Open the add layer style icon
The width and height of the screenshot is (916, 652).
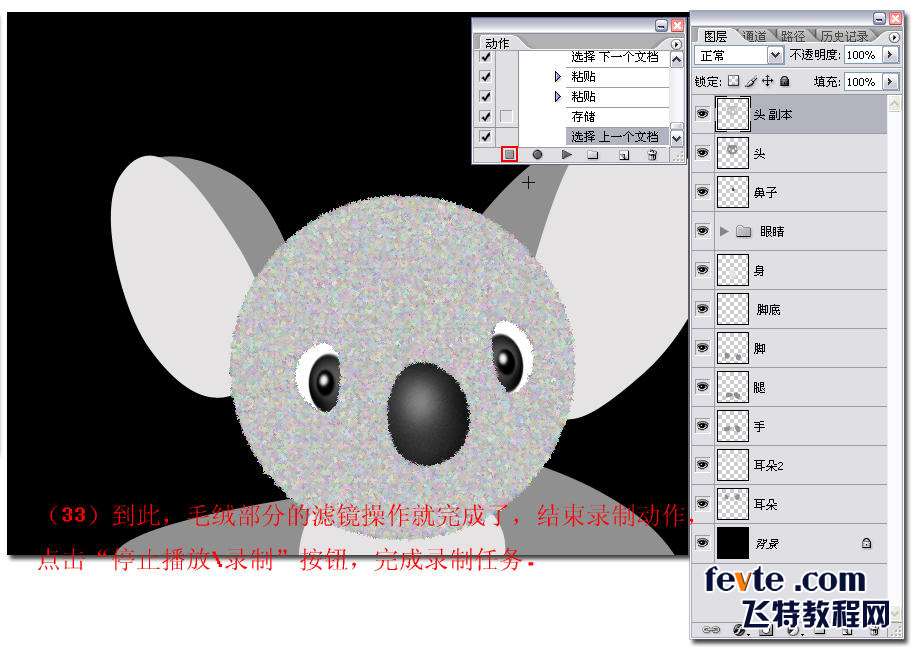pos(738,630)
